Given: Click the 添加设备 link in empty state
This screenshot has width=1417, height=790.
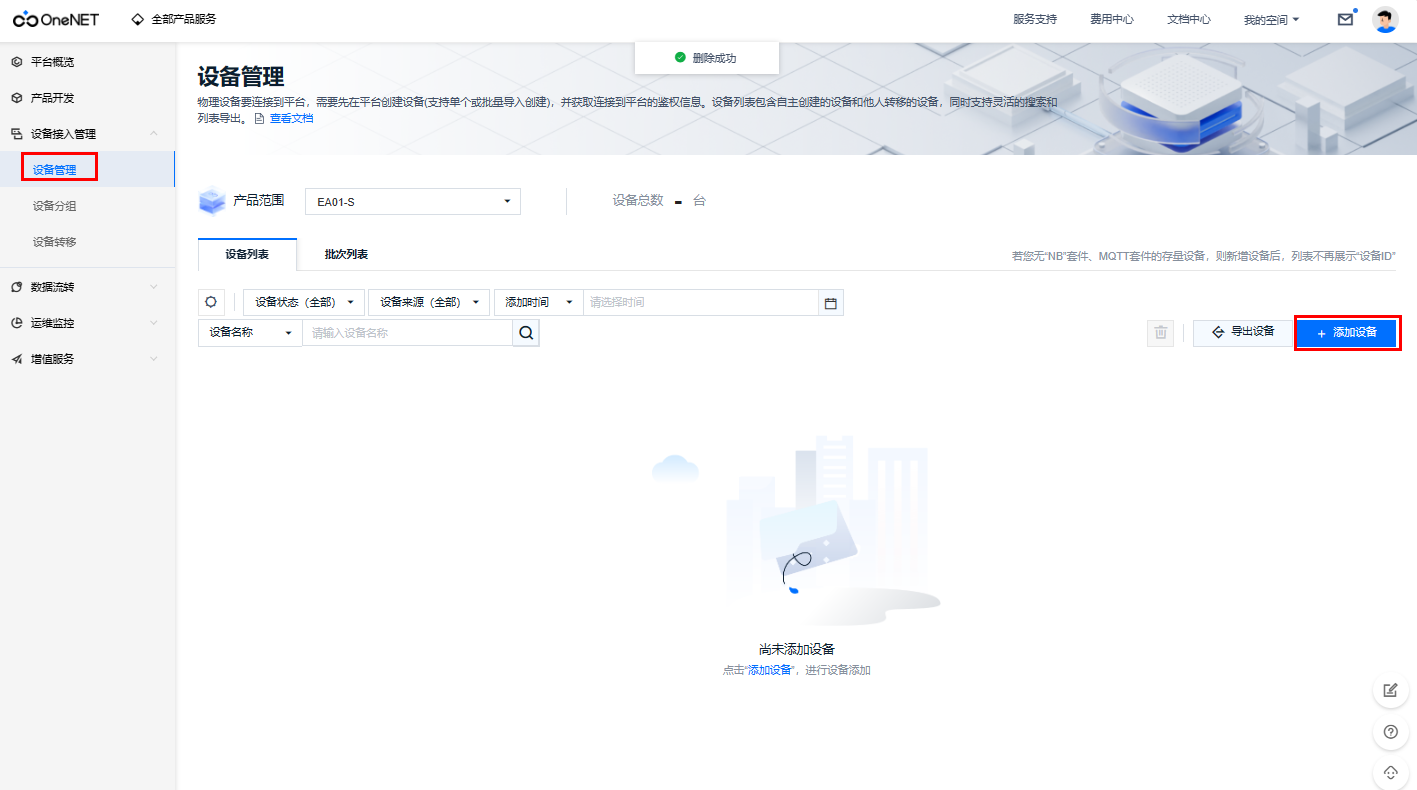Looking at the screenshot, I should tap(770, 670).
